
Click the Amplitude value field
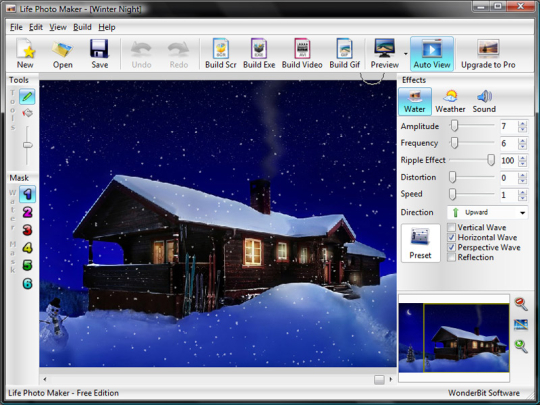tap(509, 126)
